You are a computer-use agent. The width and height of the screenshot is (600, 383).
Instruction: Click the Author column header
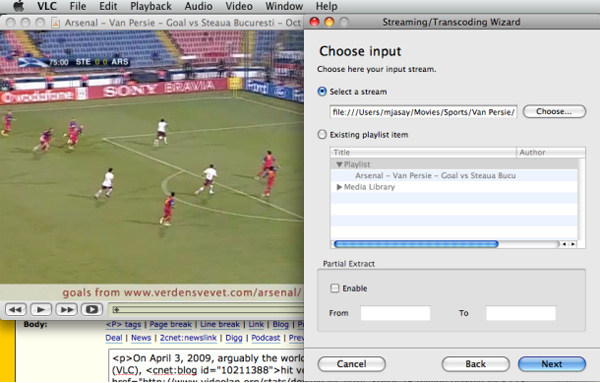551,152
